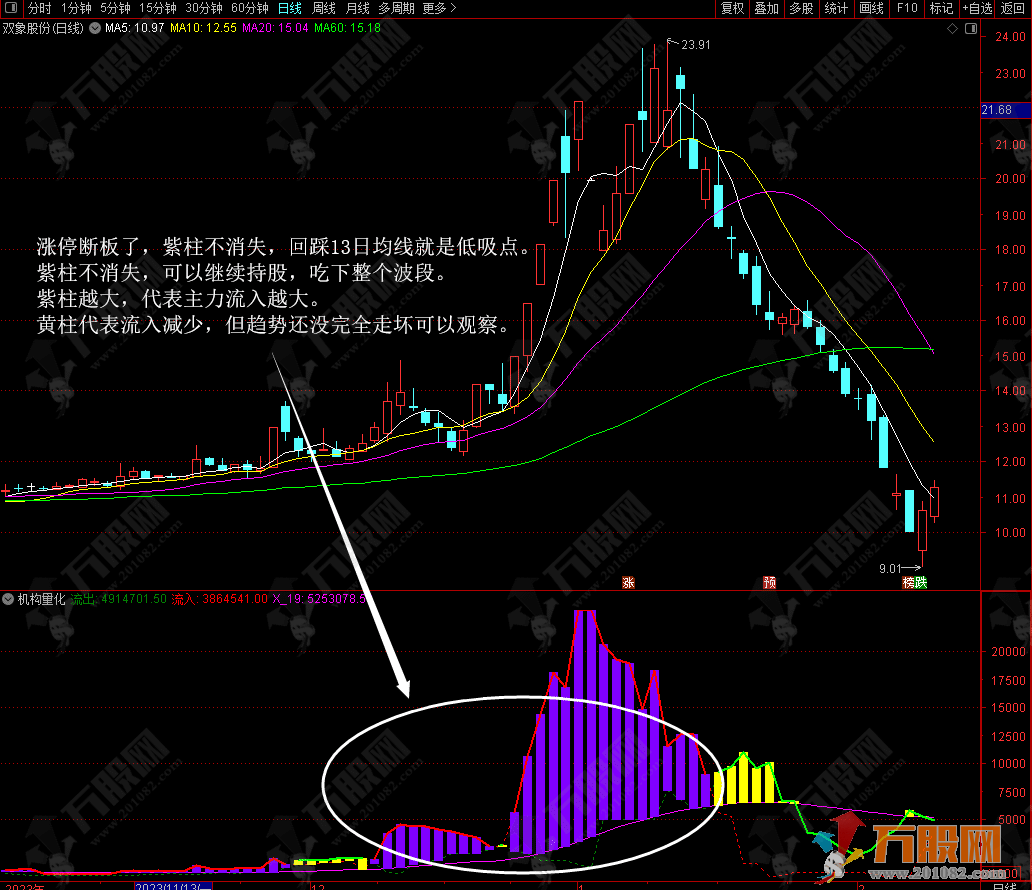The width and height of the screenshot is (1032, 890).
Task: Click the 涨 event marker under chart
Action: (x=629, y=583)
